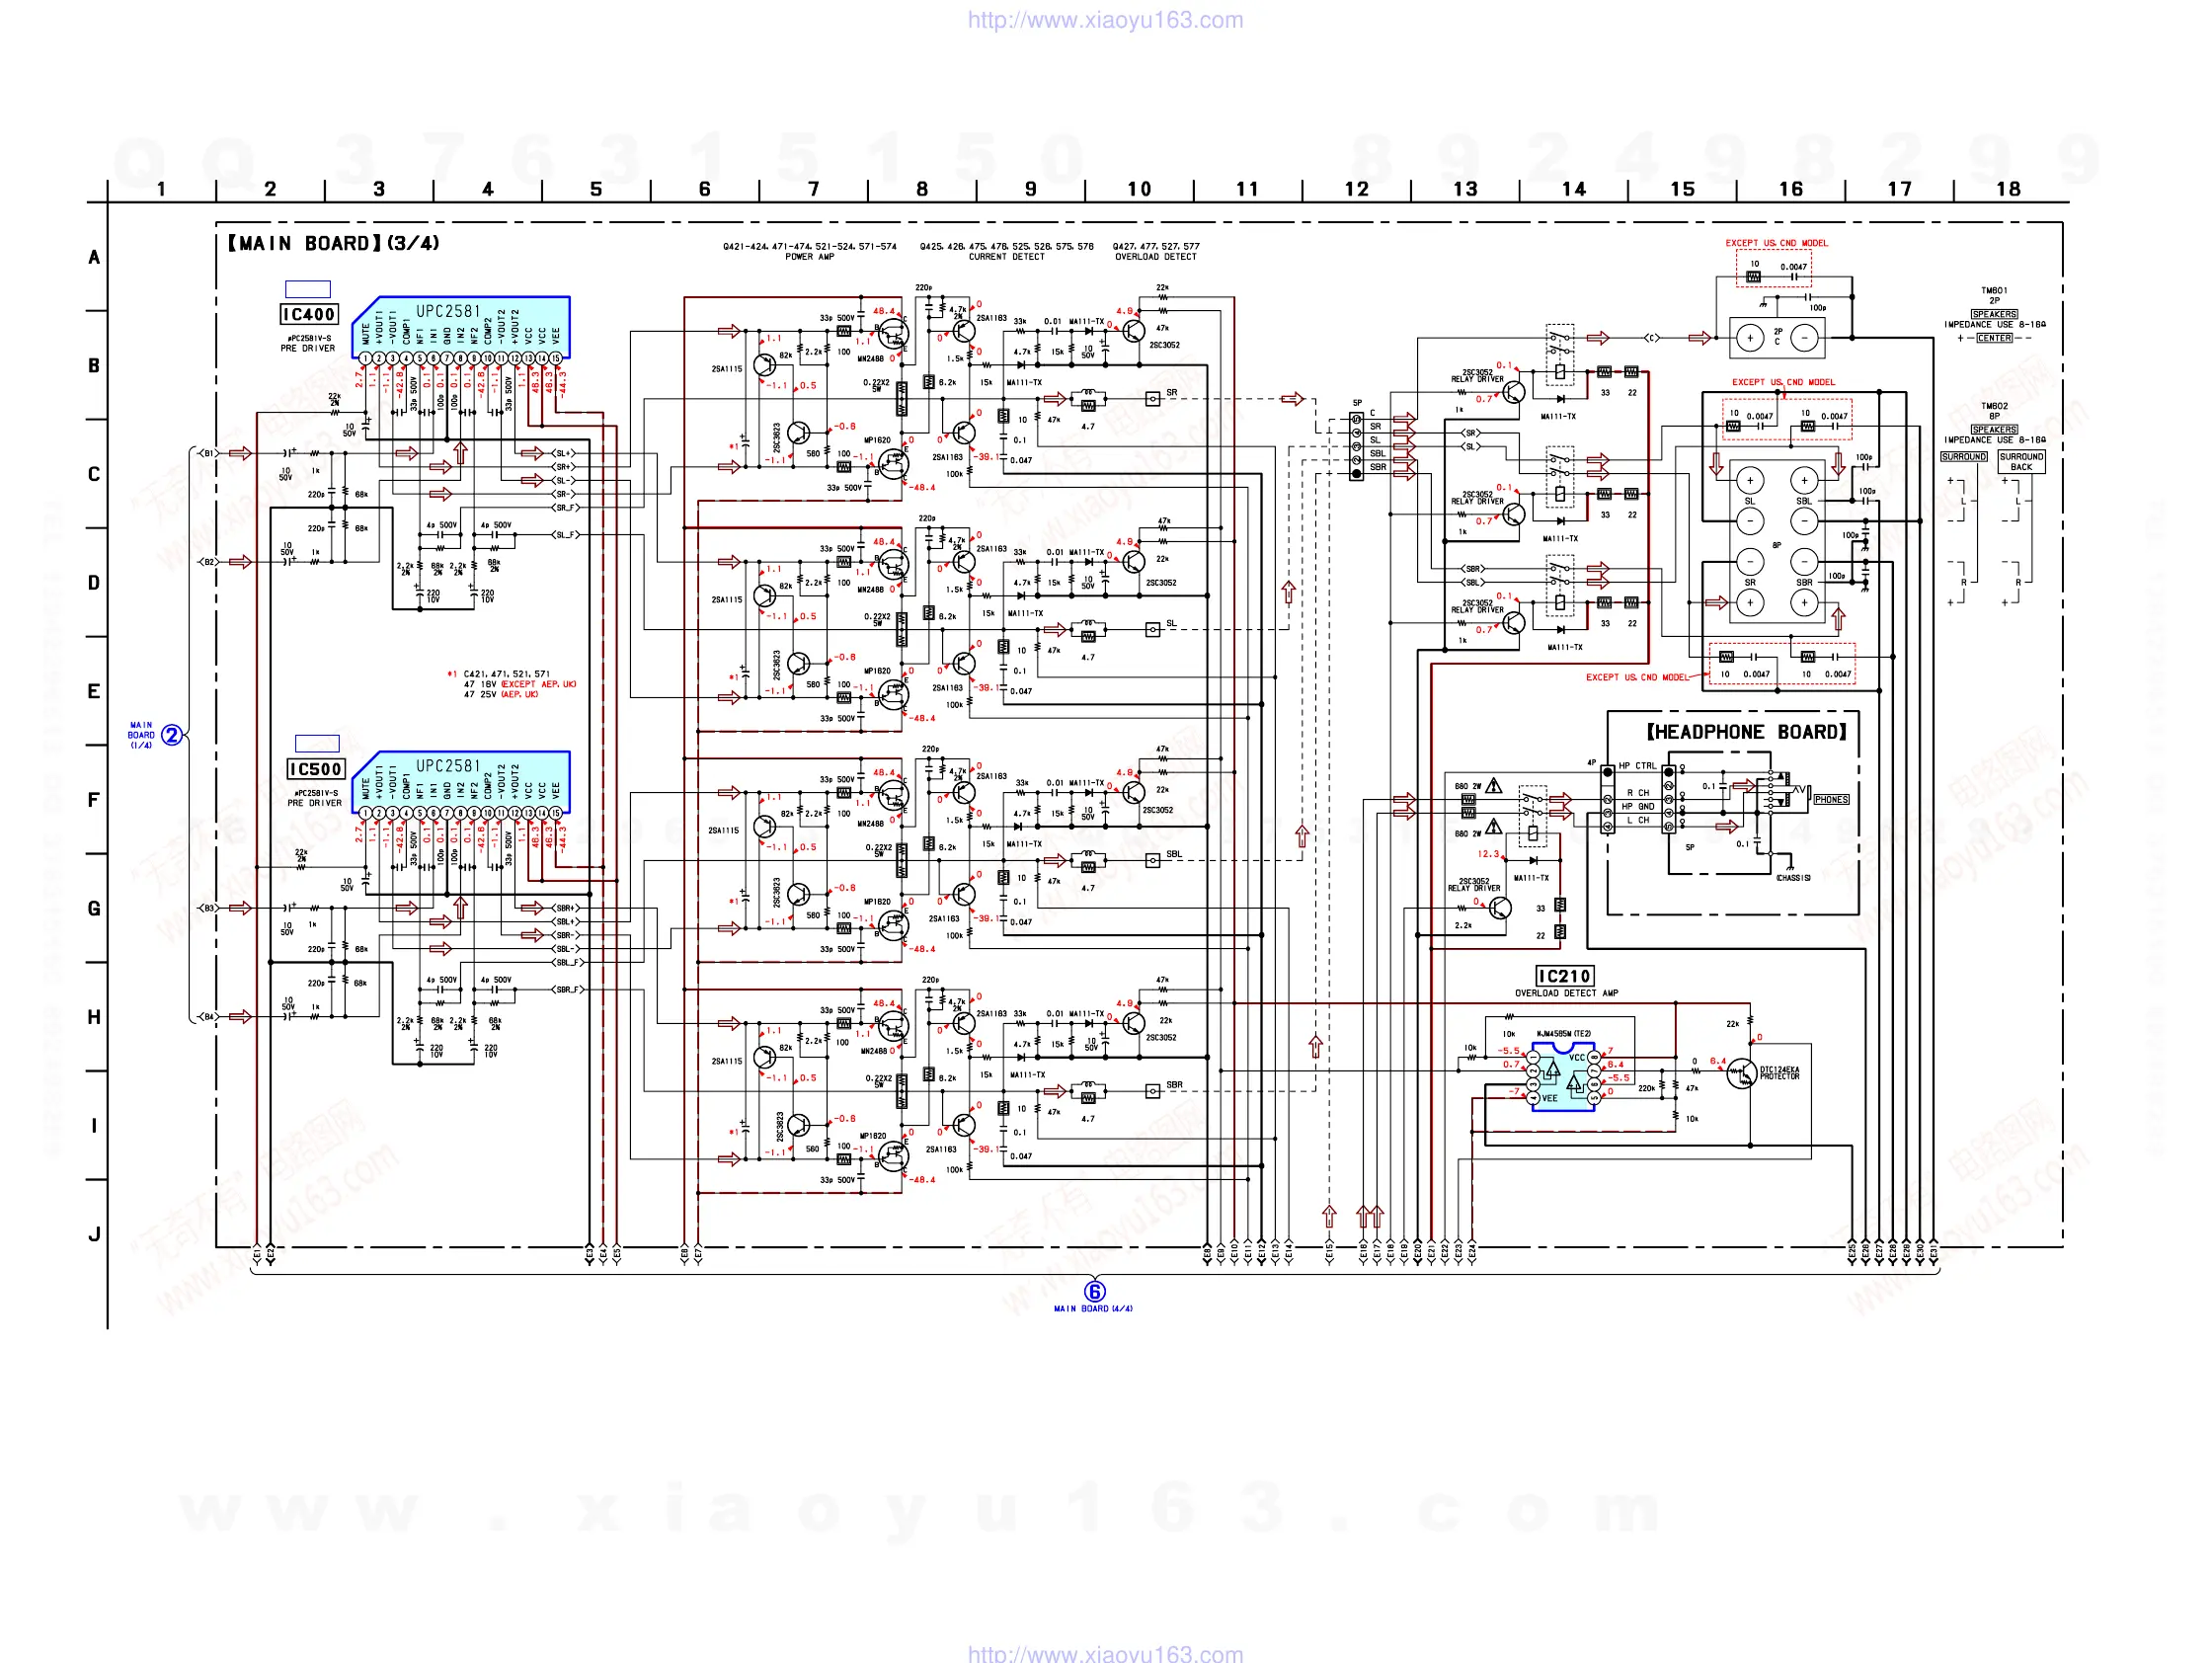Select the IC500 UPC2581 chip block
Viewport: 2212px width, 1663px height.
coord(461,781)
